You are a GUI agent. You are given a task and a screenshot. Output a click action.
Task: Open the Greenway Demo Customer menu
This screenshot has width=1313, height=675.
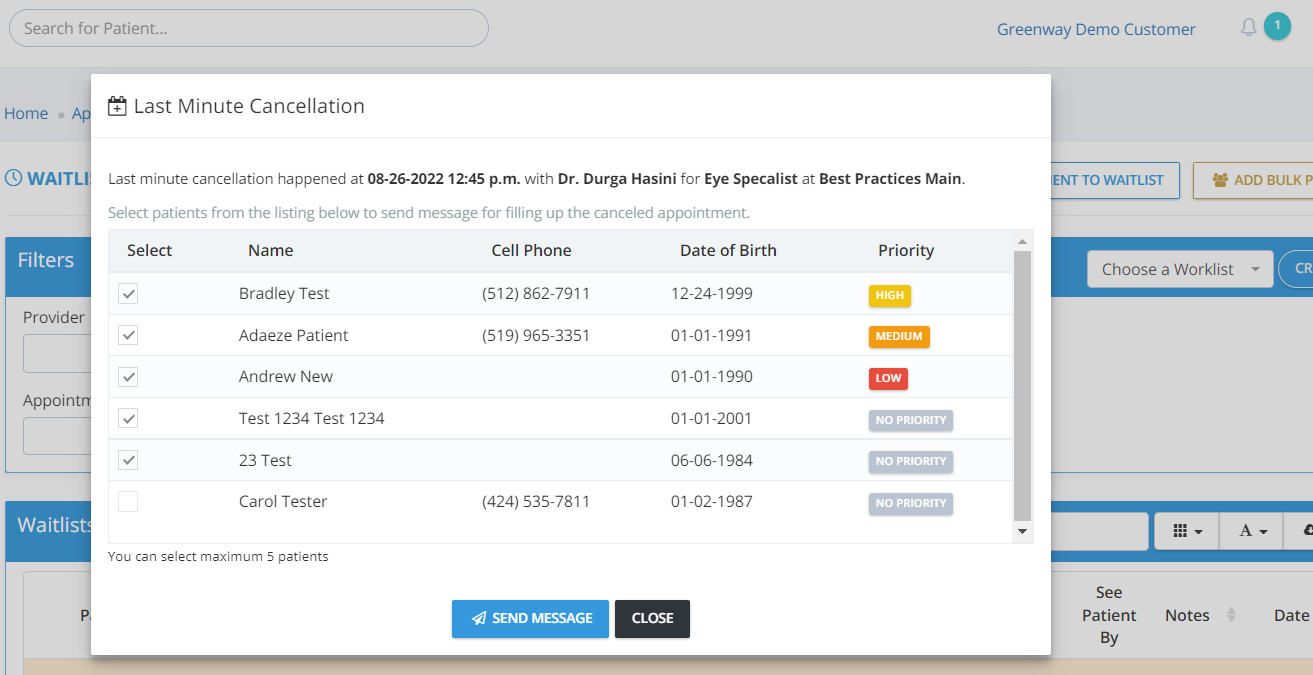pos(1095,29)
